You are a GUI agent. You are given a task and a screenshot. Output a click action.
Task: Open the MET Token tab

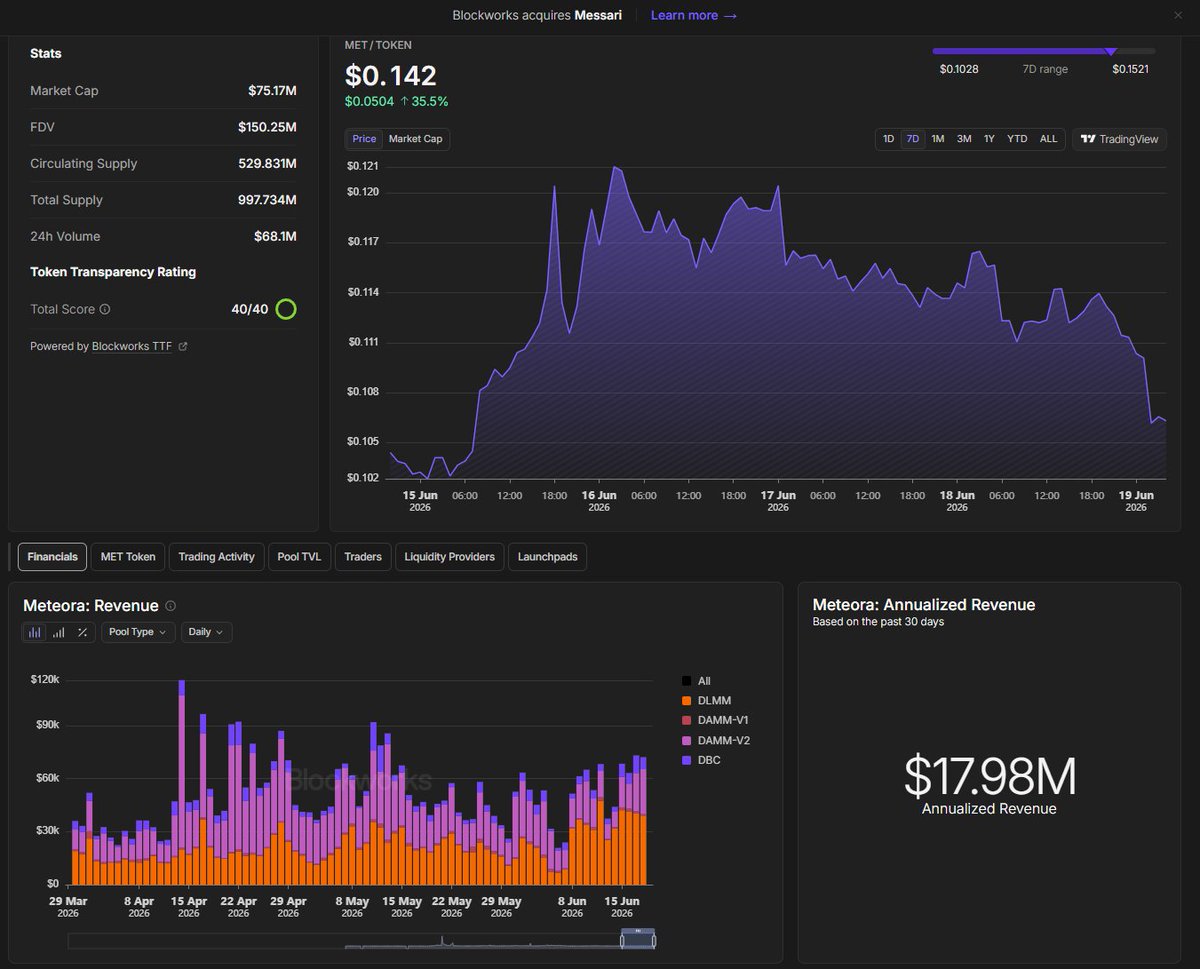coord(128,557)
